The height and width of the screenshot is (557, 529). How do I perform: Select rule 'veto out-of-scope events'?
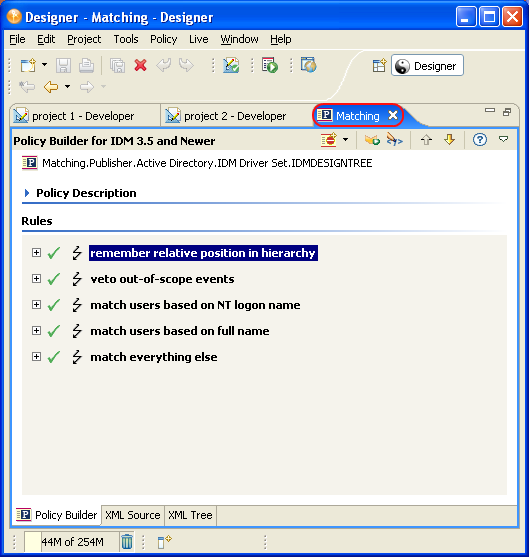[162, 279]
